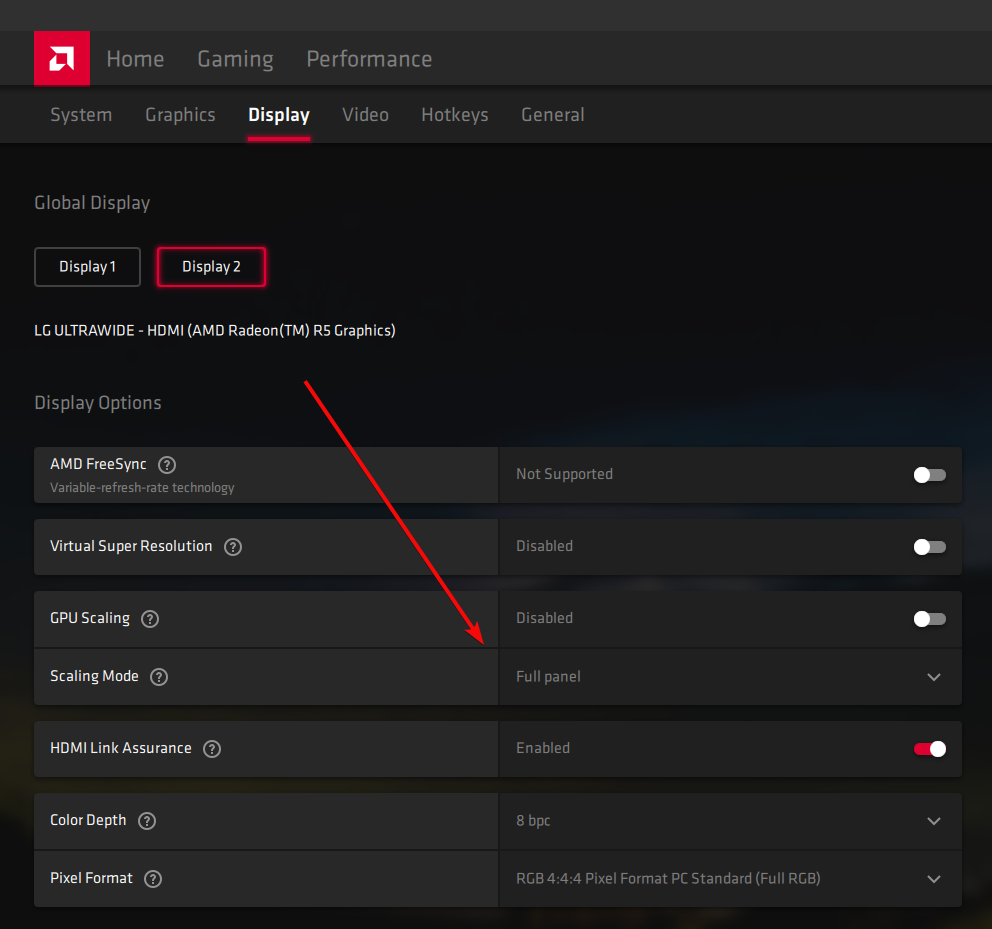Expand Pixel Format RGB 4:4:4 dropdown

(x=730, y=879)
